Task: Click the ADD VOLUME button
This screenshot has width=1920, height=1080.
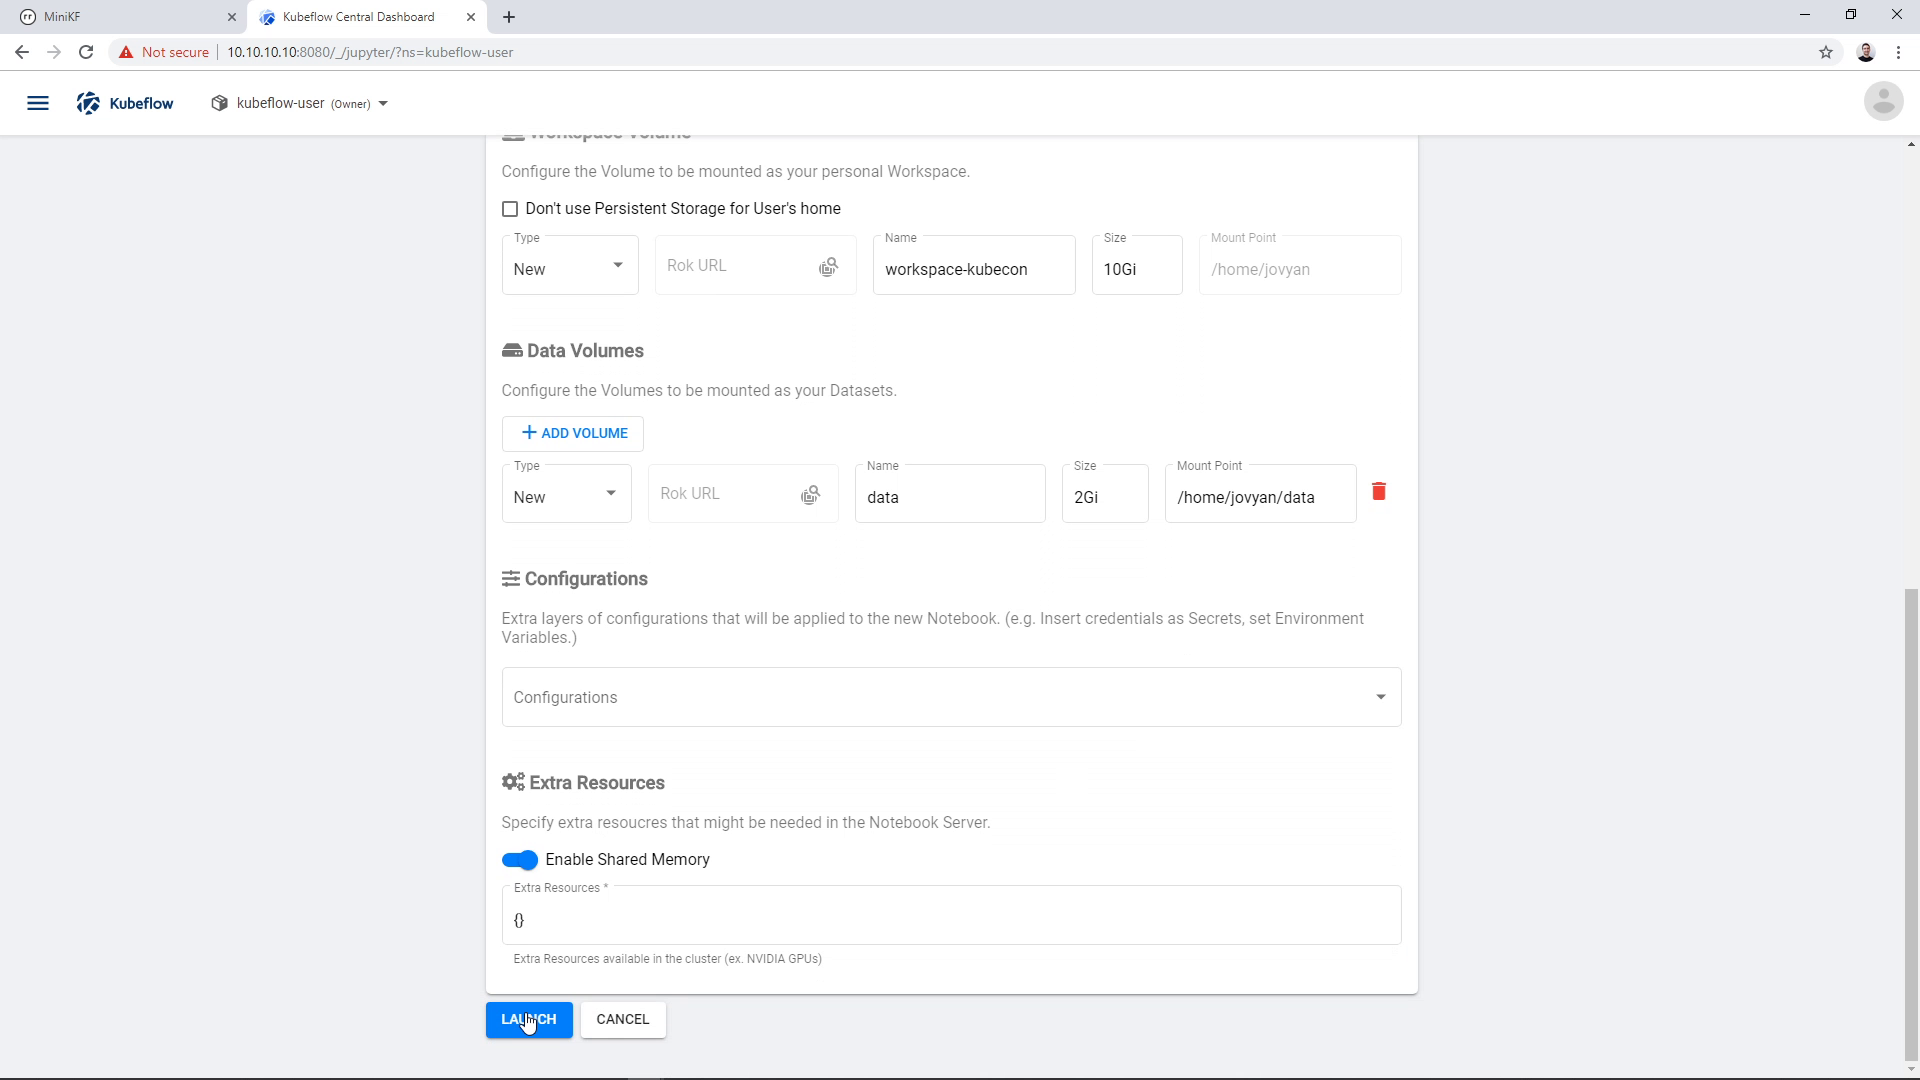Action: coord(573,433)
